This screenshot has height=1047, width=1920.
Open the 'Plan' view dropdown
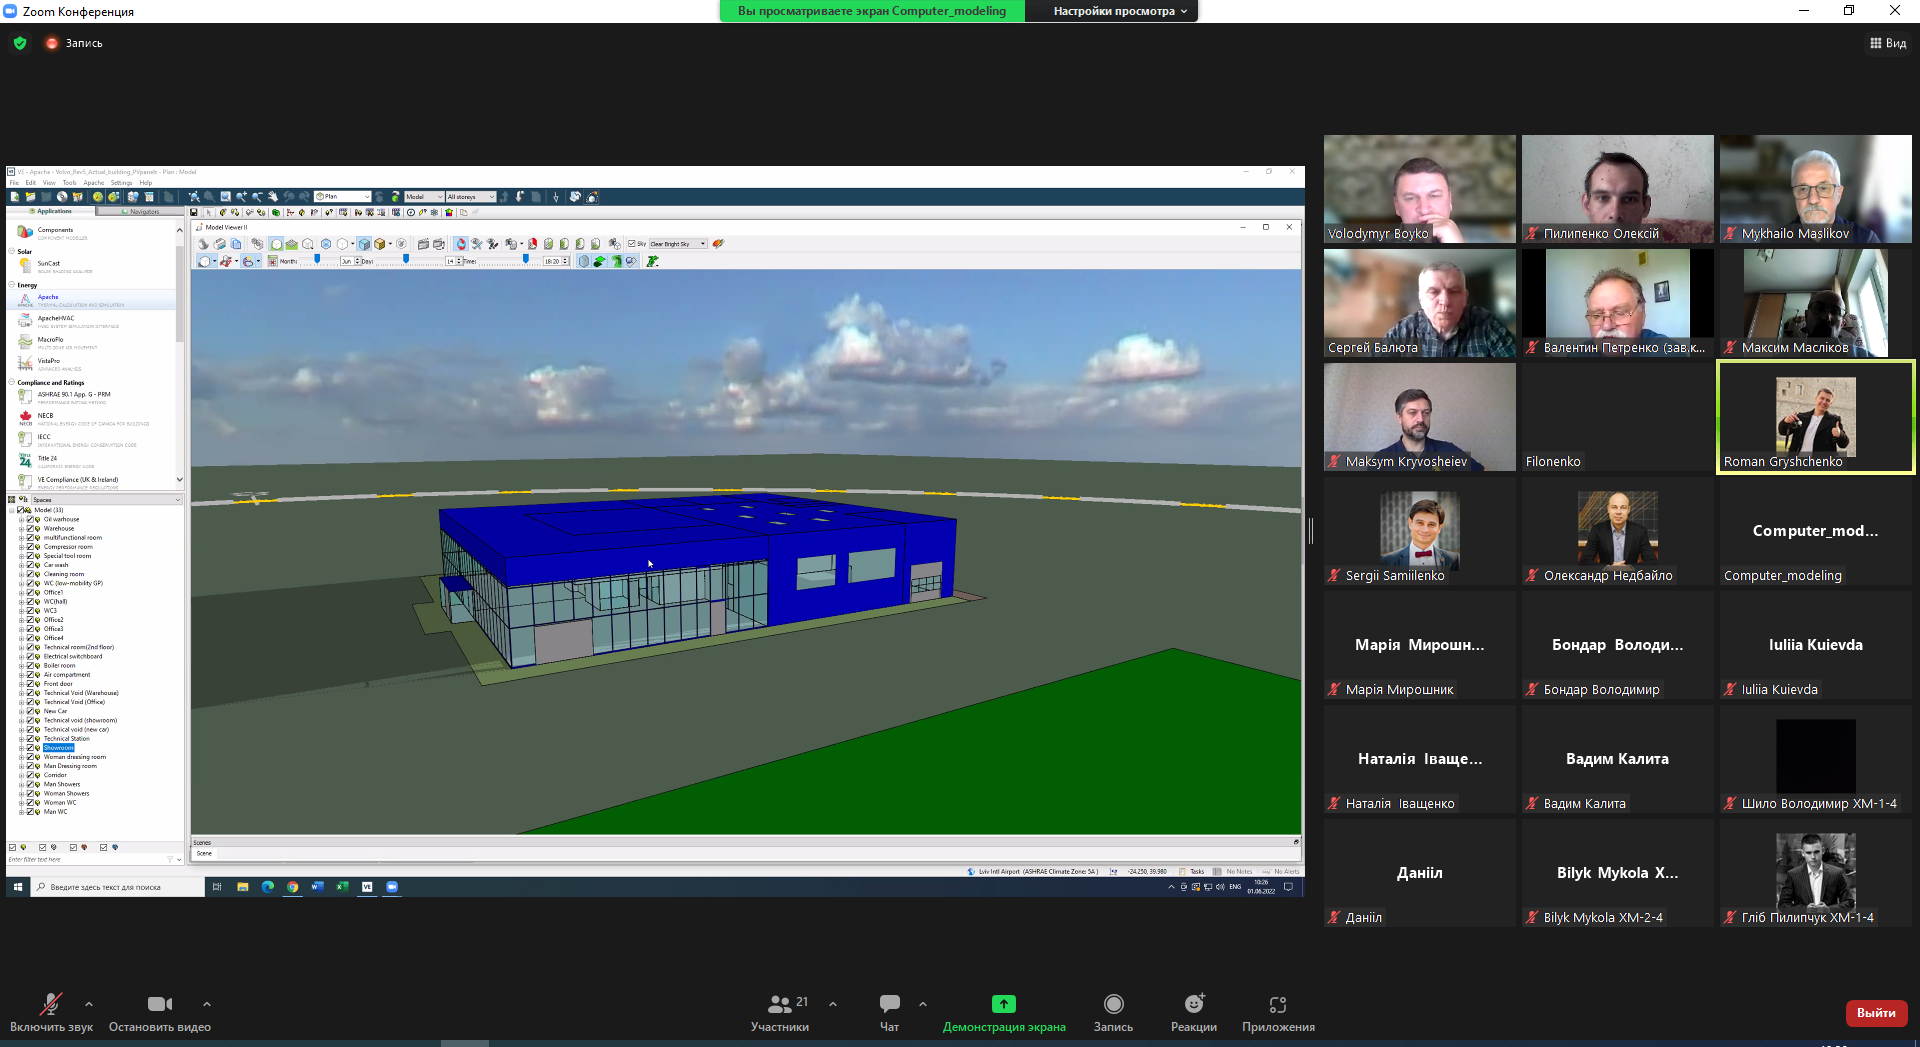tap(343, 197)
